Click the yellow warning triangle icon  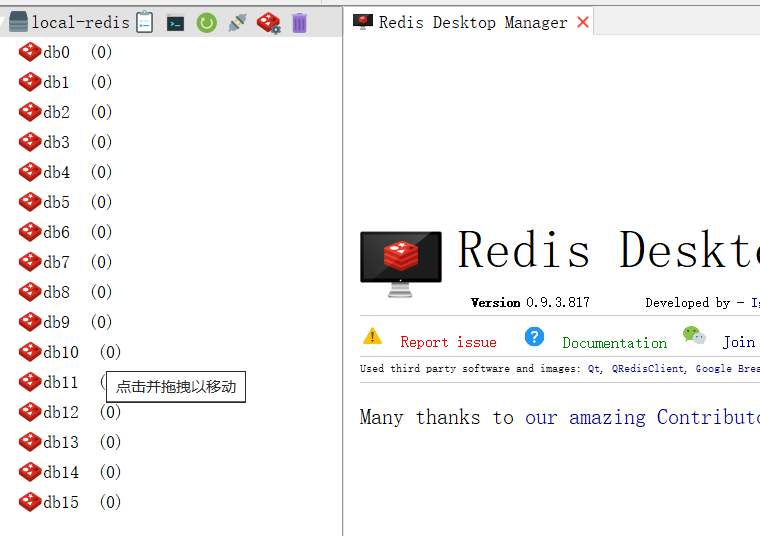tap(372, 336)
